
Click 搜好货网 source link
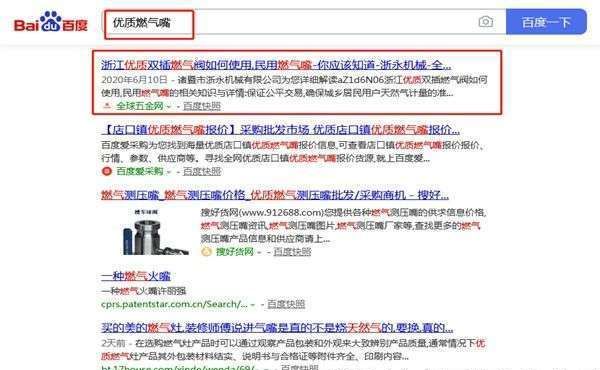(235, 251)
